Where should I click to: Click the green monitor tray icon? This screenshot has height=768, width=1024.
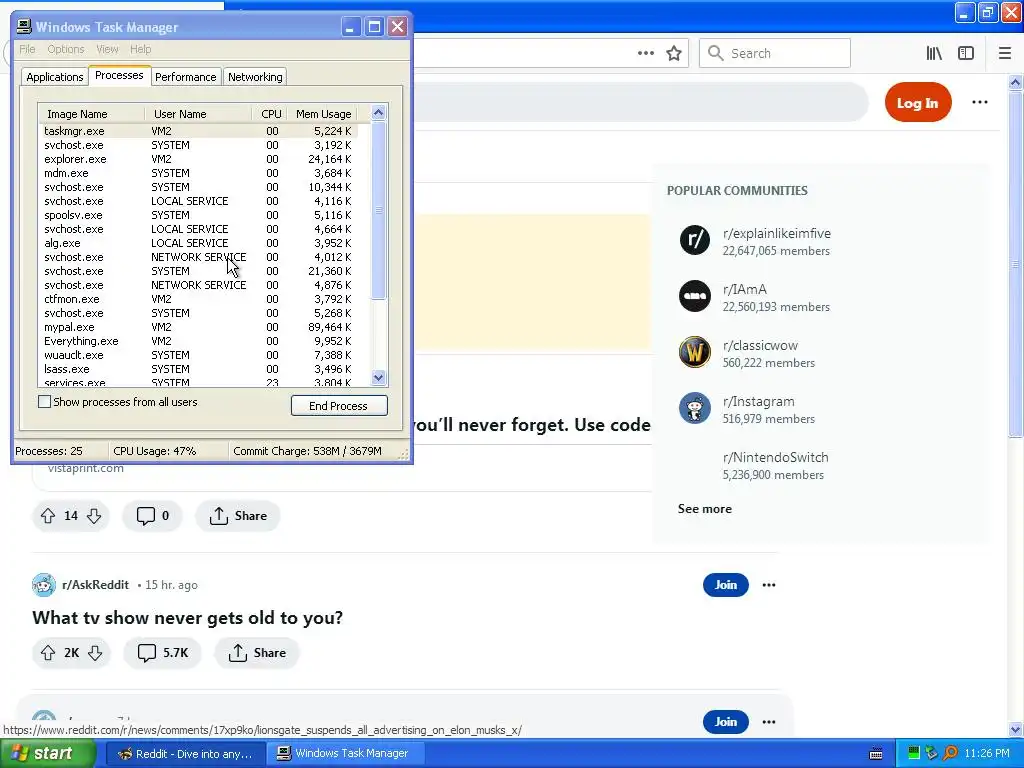(x=914, y=754)
